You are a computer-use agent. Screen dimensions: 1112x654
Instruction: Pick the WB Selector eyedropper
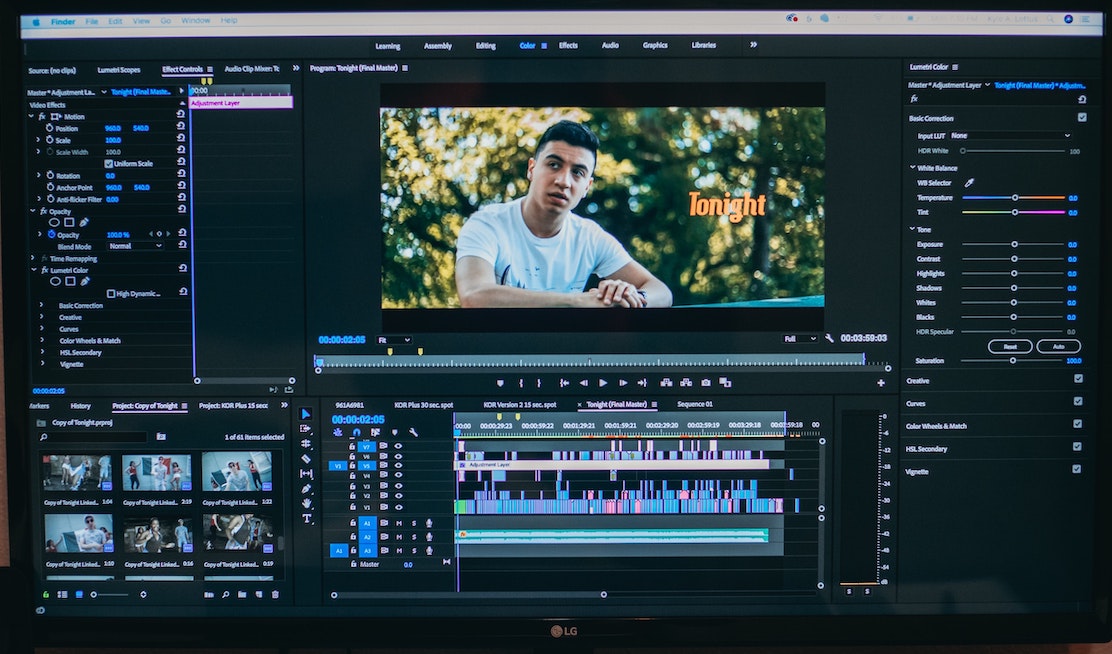[x=968, y=183]
